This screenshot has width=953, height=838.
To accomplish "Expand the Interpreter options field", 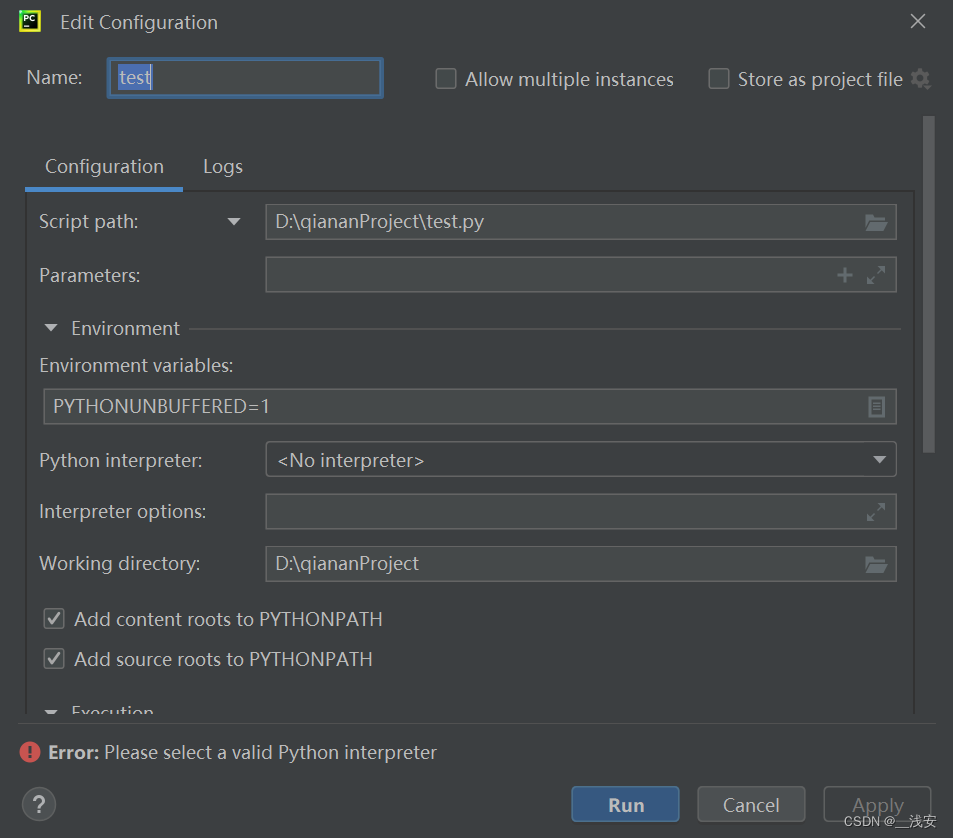I will pyautogui.click(x=876, y=512).
